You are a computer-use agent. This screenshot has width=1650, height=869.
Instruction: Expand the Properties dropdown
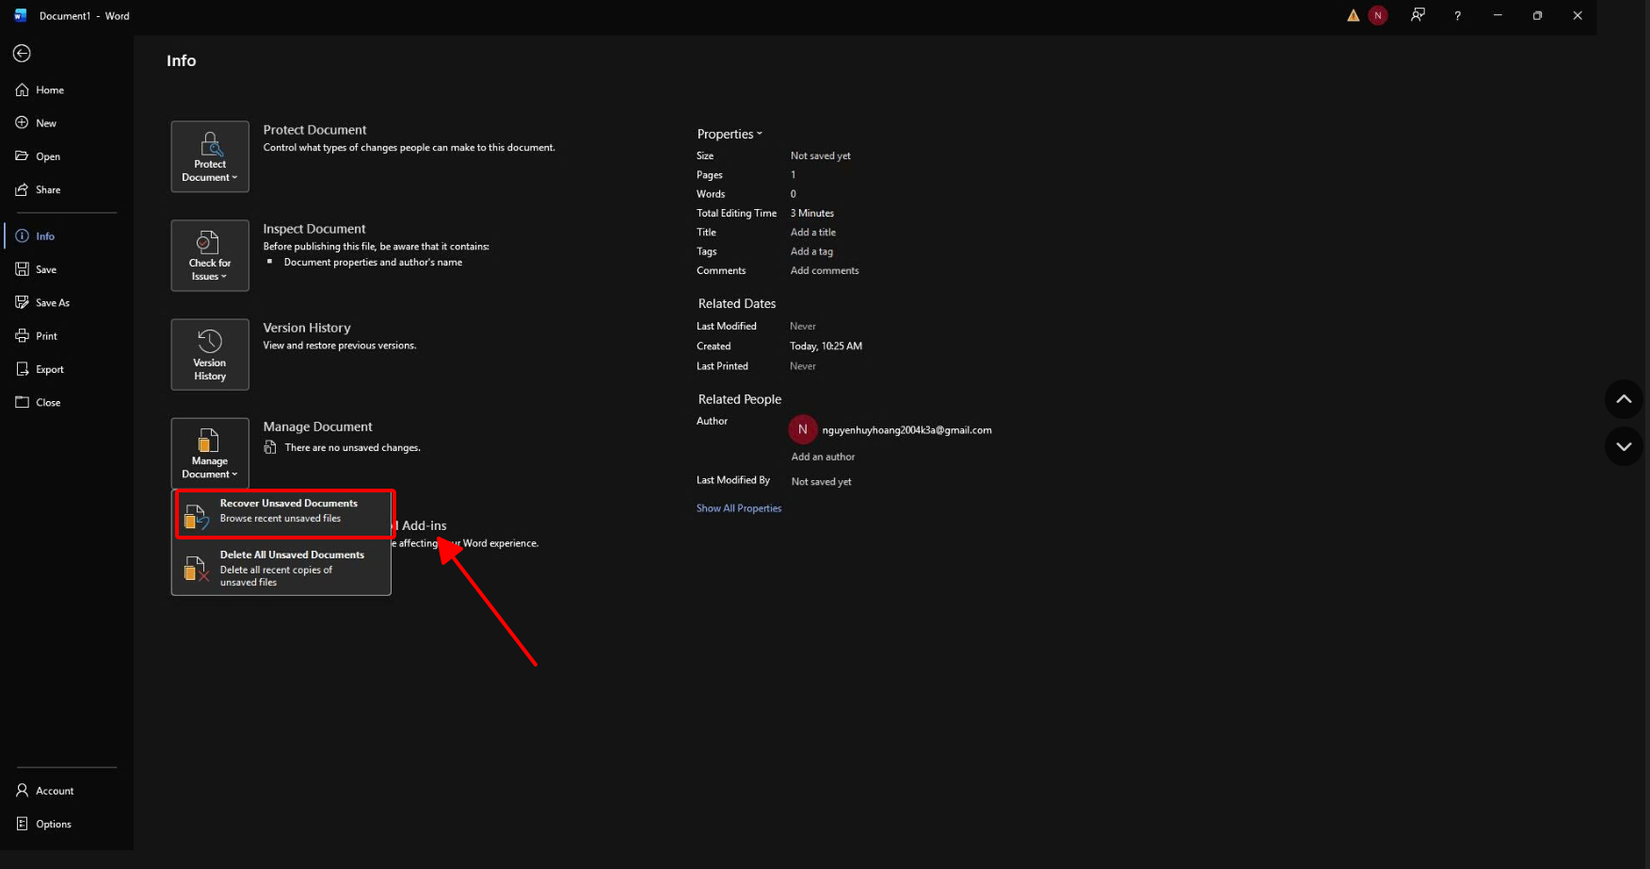coord(729,134)
